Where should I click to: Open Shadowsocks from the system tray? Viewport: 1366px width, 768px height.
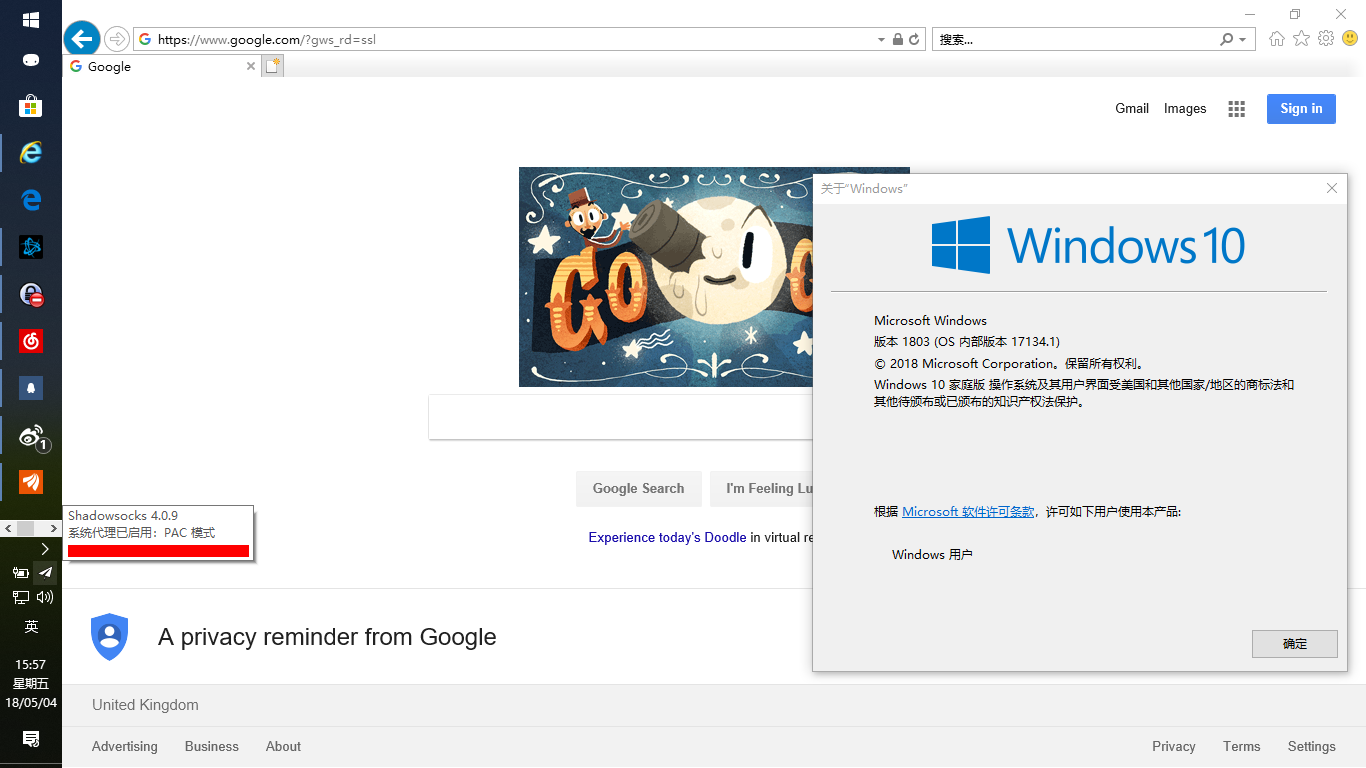pos(46,572)
